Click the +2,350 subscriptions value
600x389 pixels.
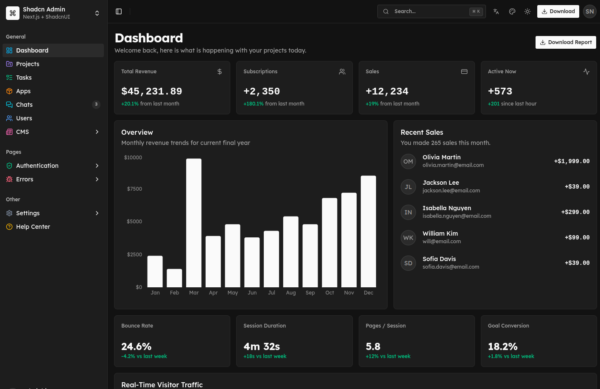262,91
